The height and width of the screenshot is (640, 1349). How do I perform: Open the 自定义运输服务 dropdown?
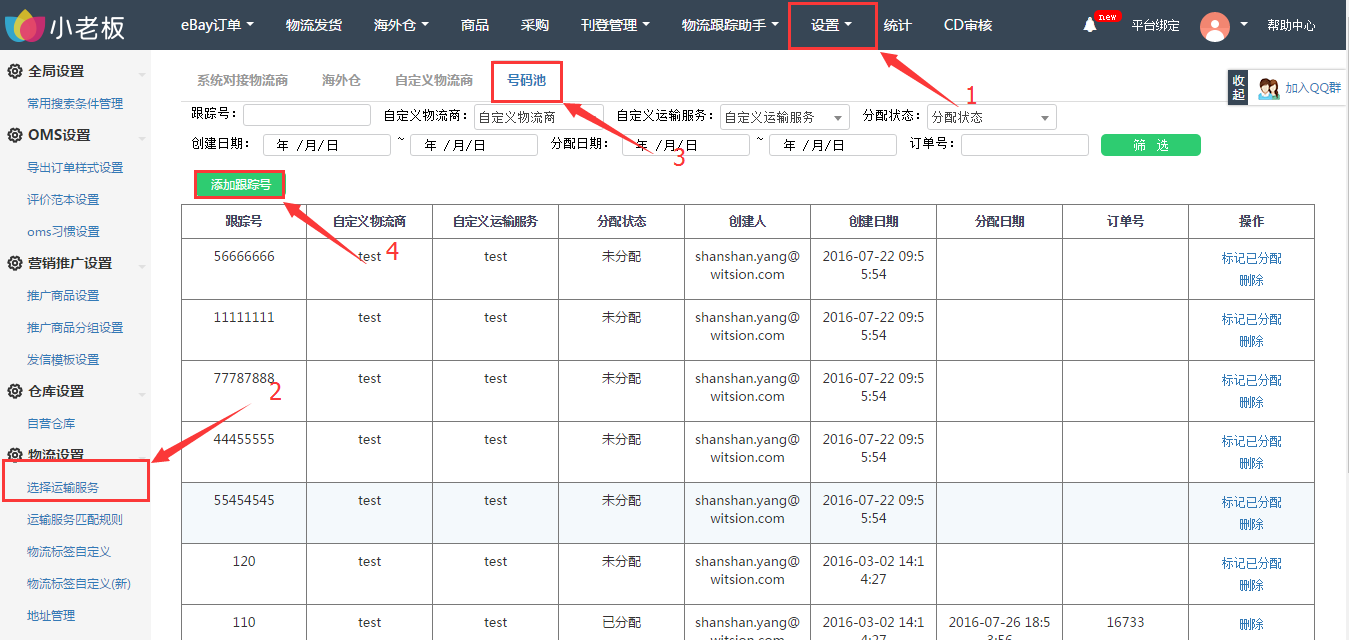pyautogui.click(x=784, y=117)
